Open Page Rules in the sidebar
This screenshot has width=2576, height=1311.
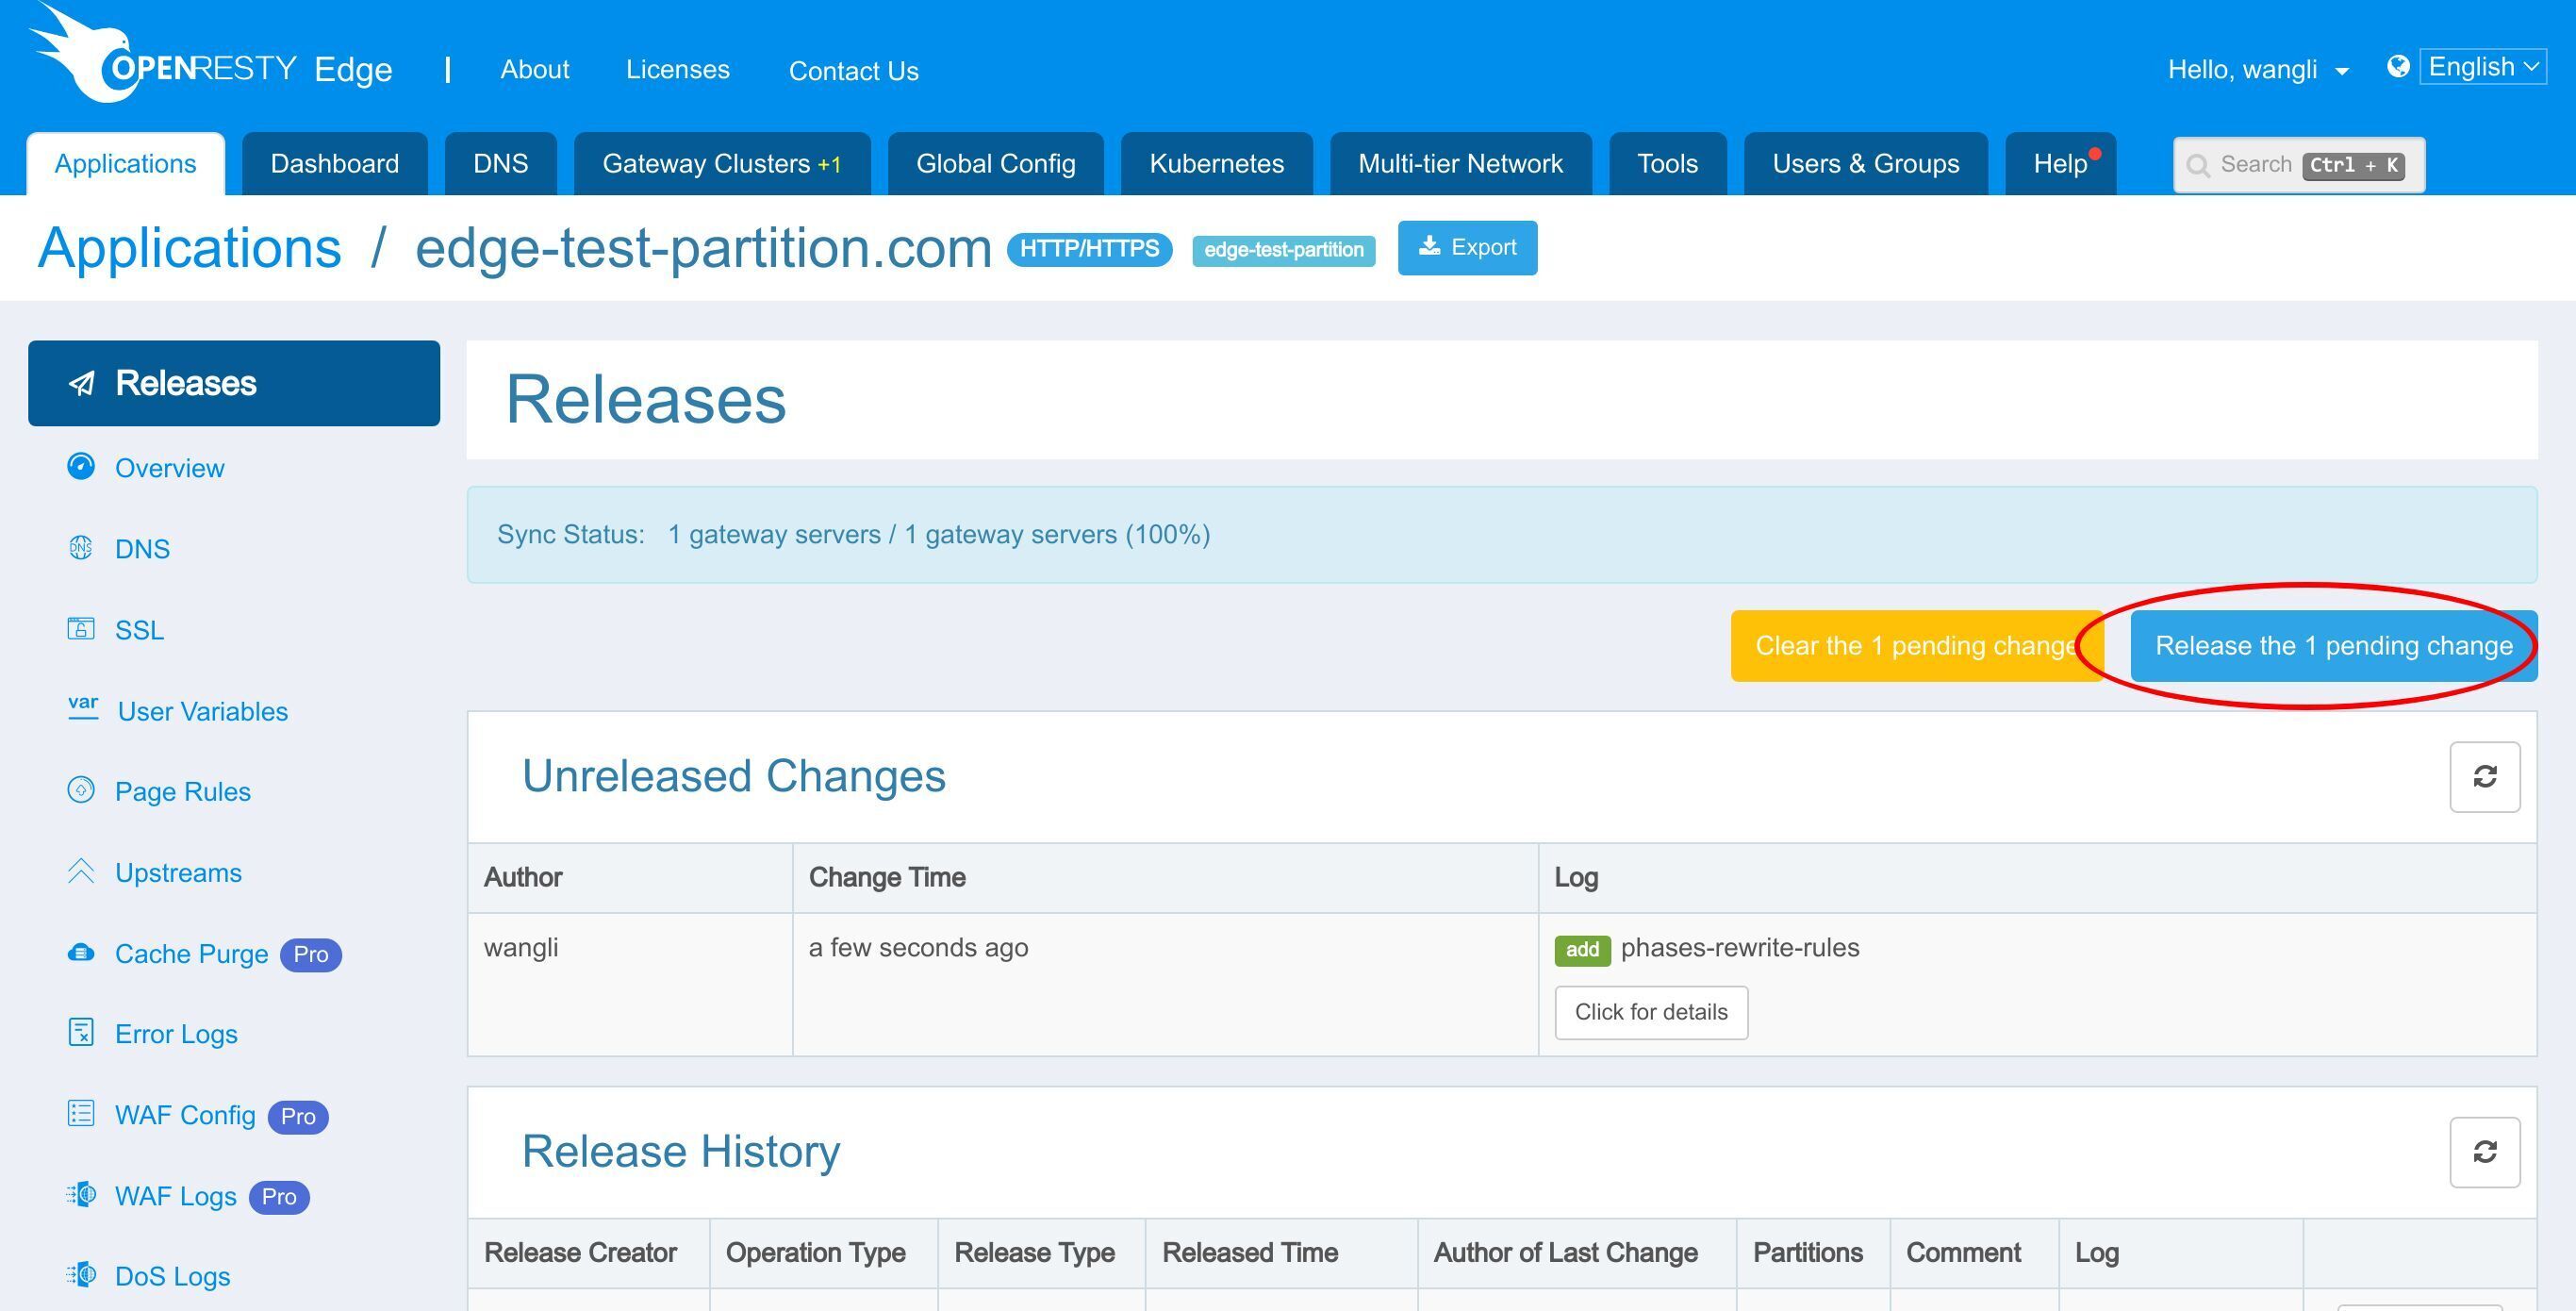tap(183, 791)
